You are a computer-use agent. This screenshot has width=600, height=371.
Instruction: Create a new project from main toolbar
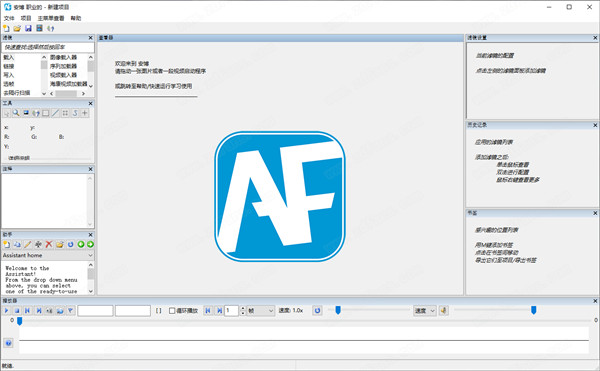(x=7, y=28)
